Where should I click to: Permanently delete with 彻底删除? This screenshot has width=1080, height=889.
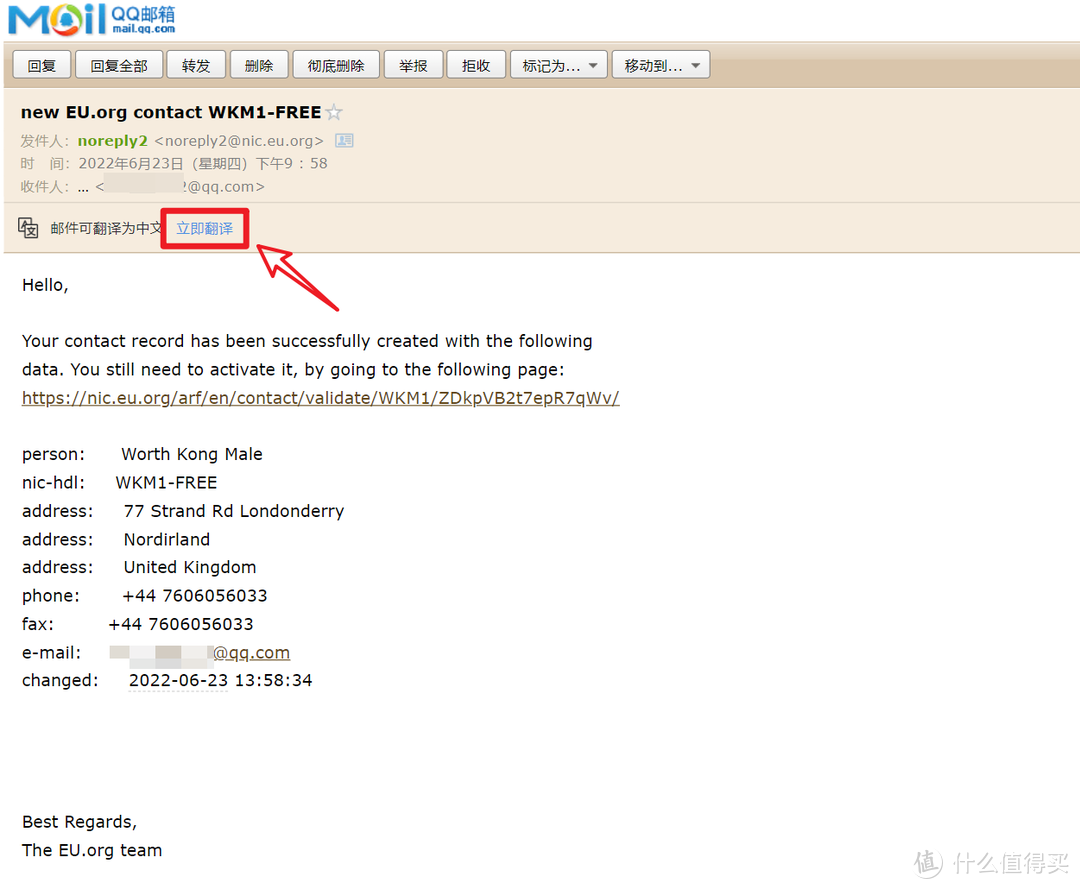click(x=336, y=66)
